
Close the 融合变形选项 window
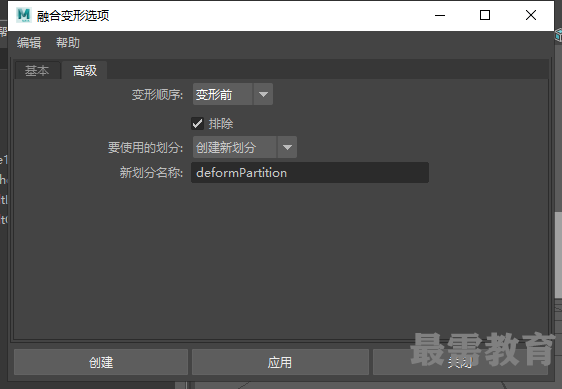(x=531, y=15)
